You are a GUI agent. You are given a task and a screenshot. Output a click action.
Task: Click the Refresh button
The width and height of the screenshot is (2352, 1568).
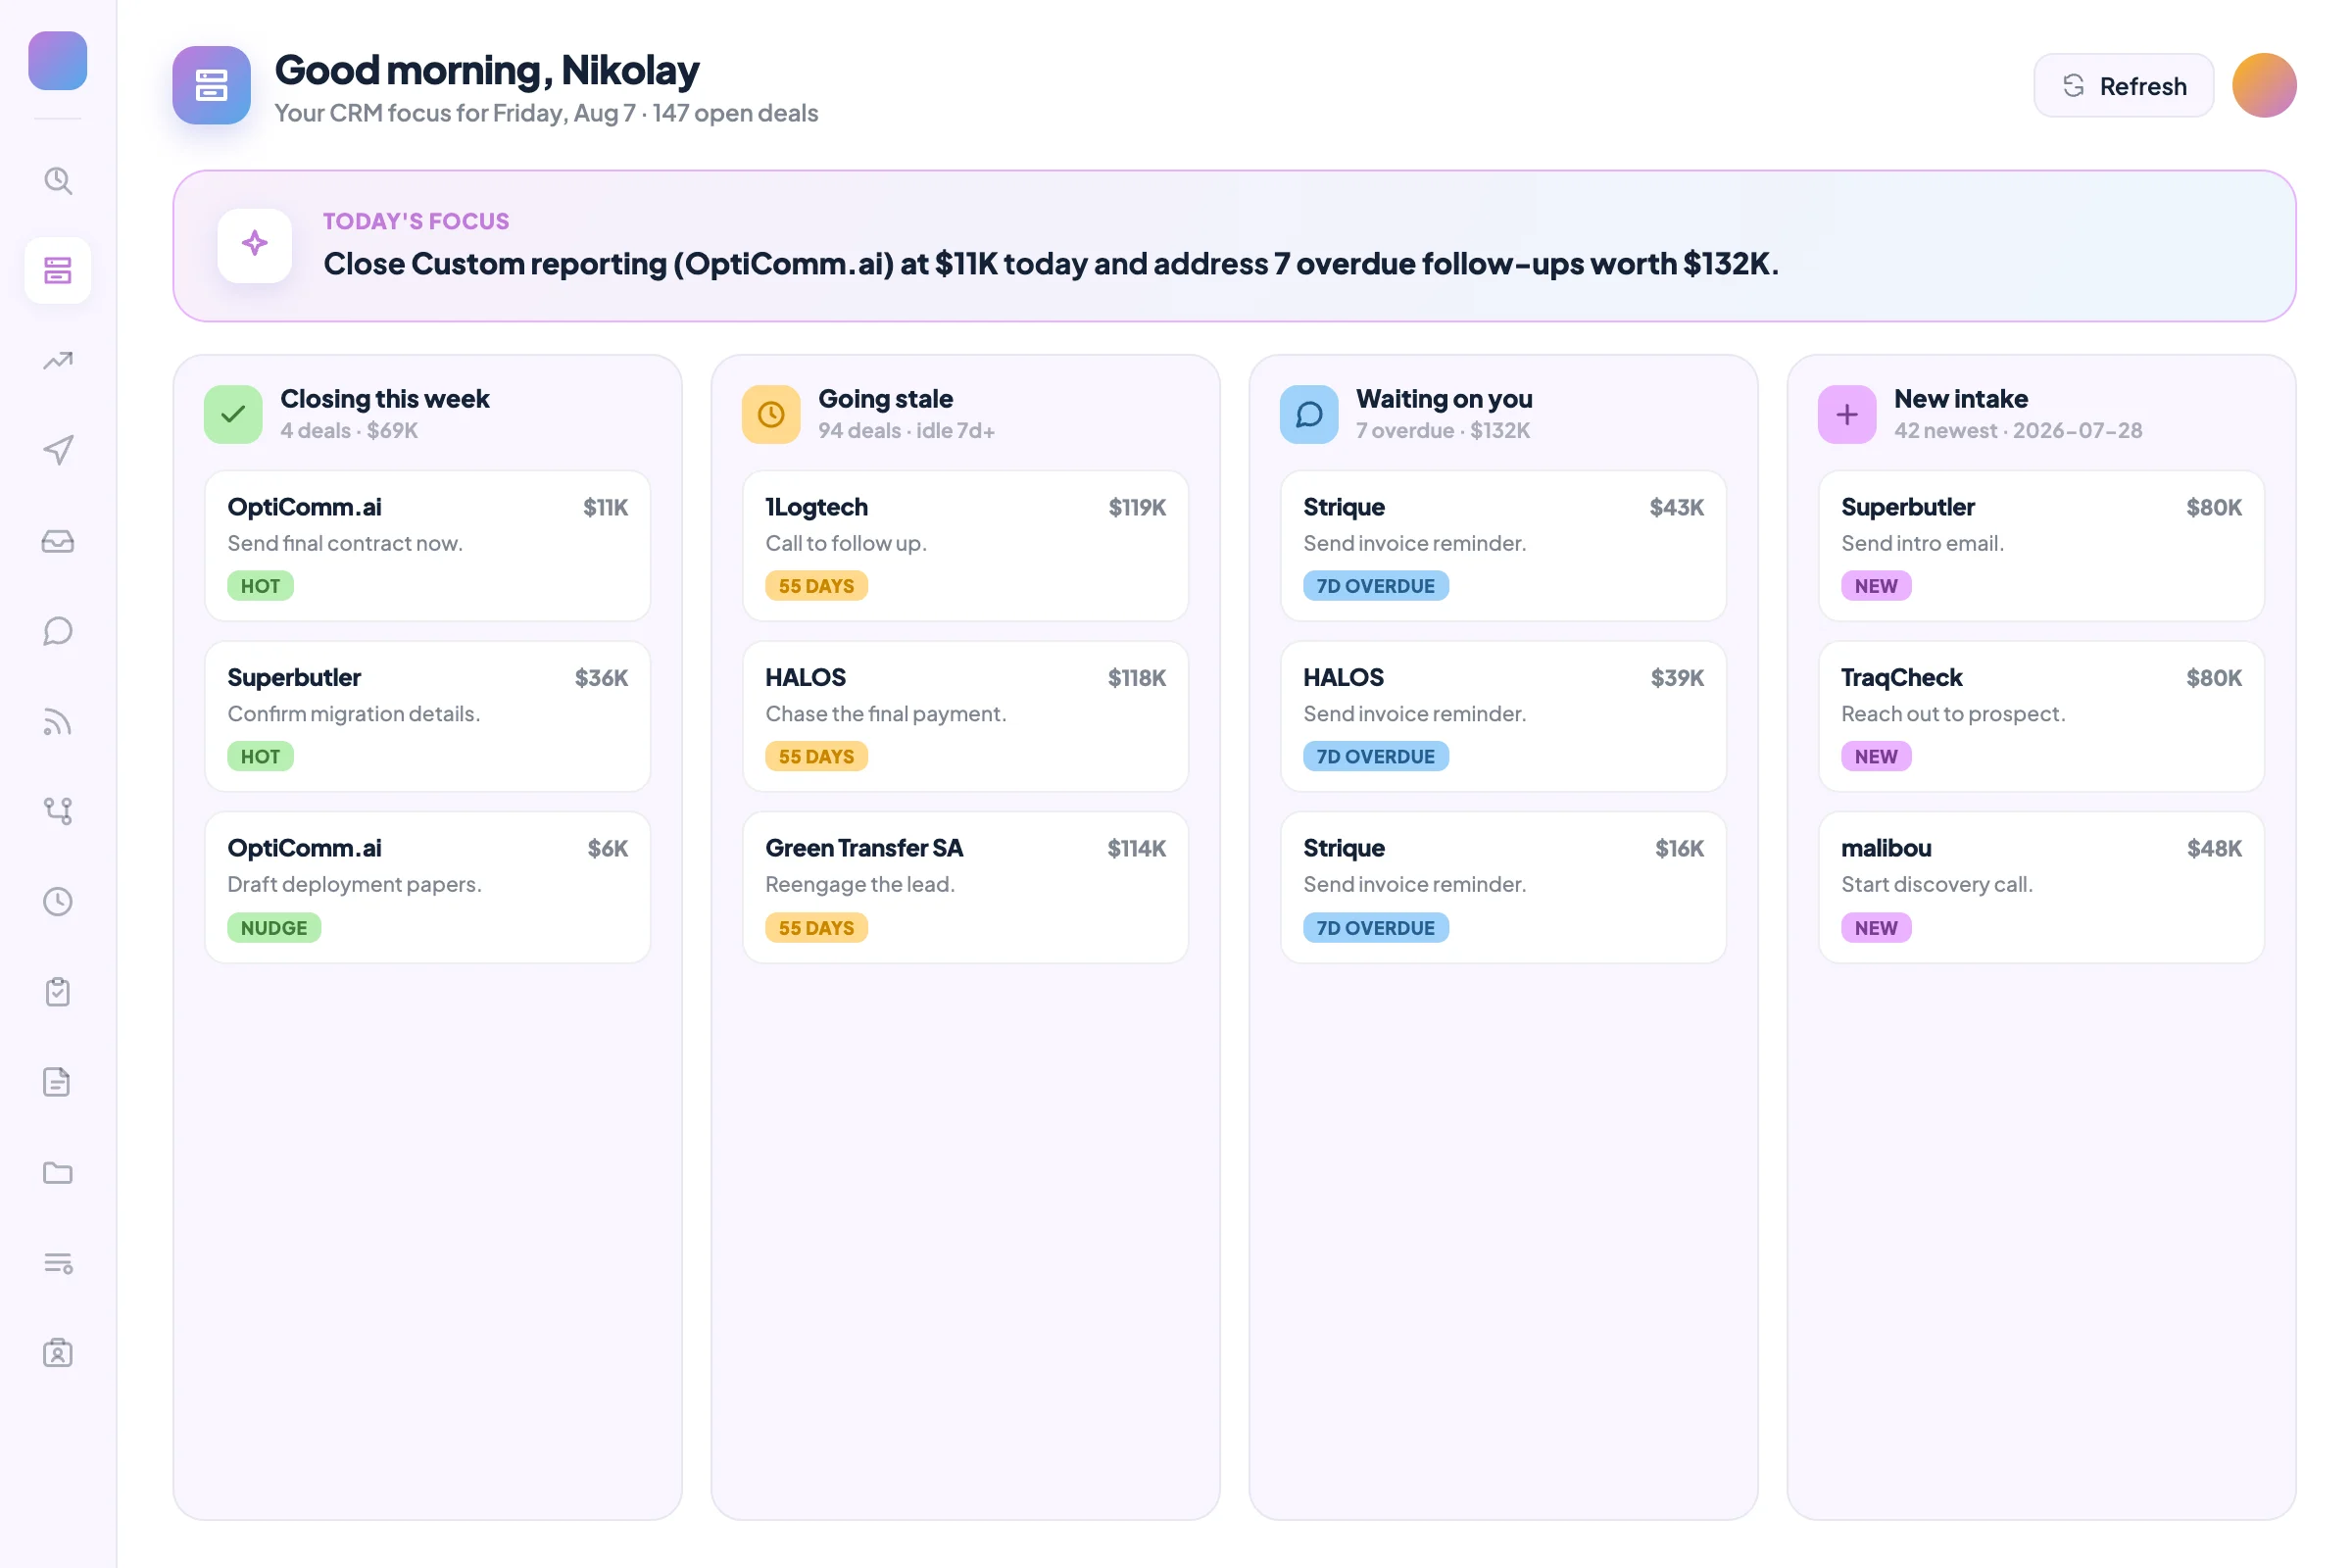[2124, 86]
